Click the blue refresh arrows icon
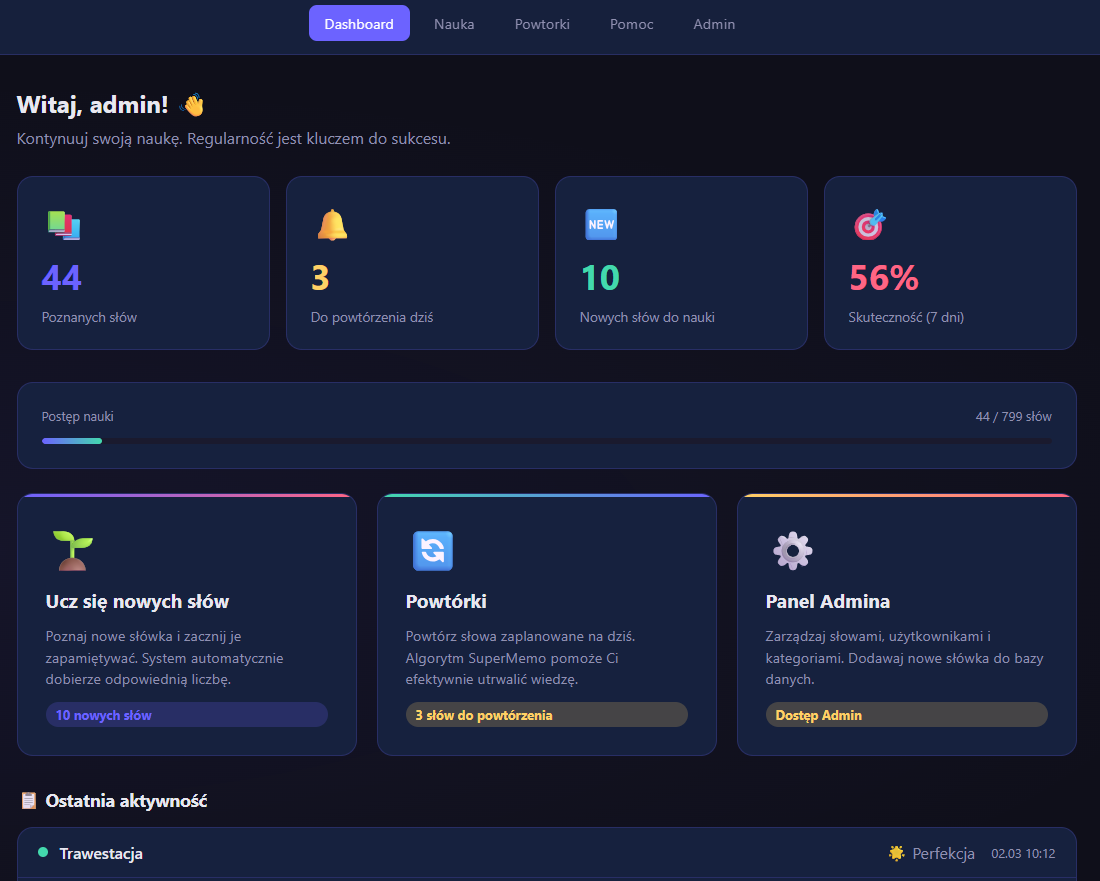Screen dimensions: 1100x881 point(433,551)
